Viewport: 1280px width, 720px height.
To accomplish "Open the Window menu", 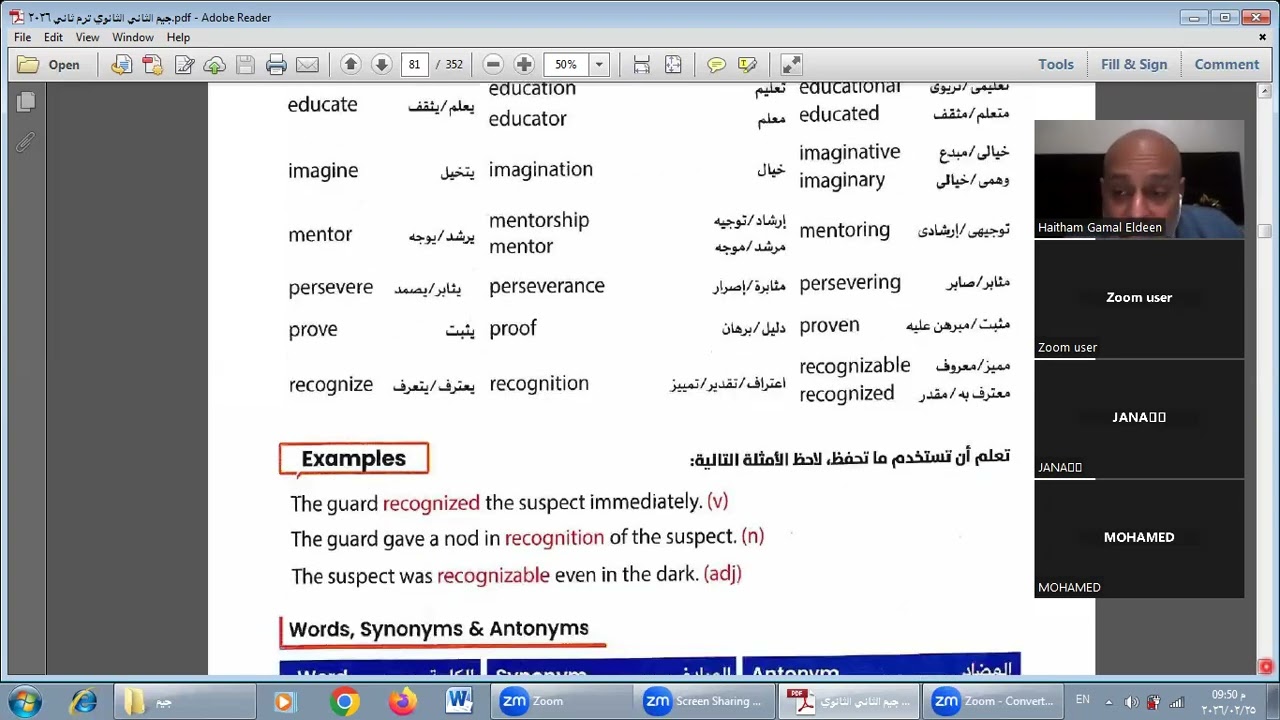I will 133,37.
